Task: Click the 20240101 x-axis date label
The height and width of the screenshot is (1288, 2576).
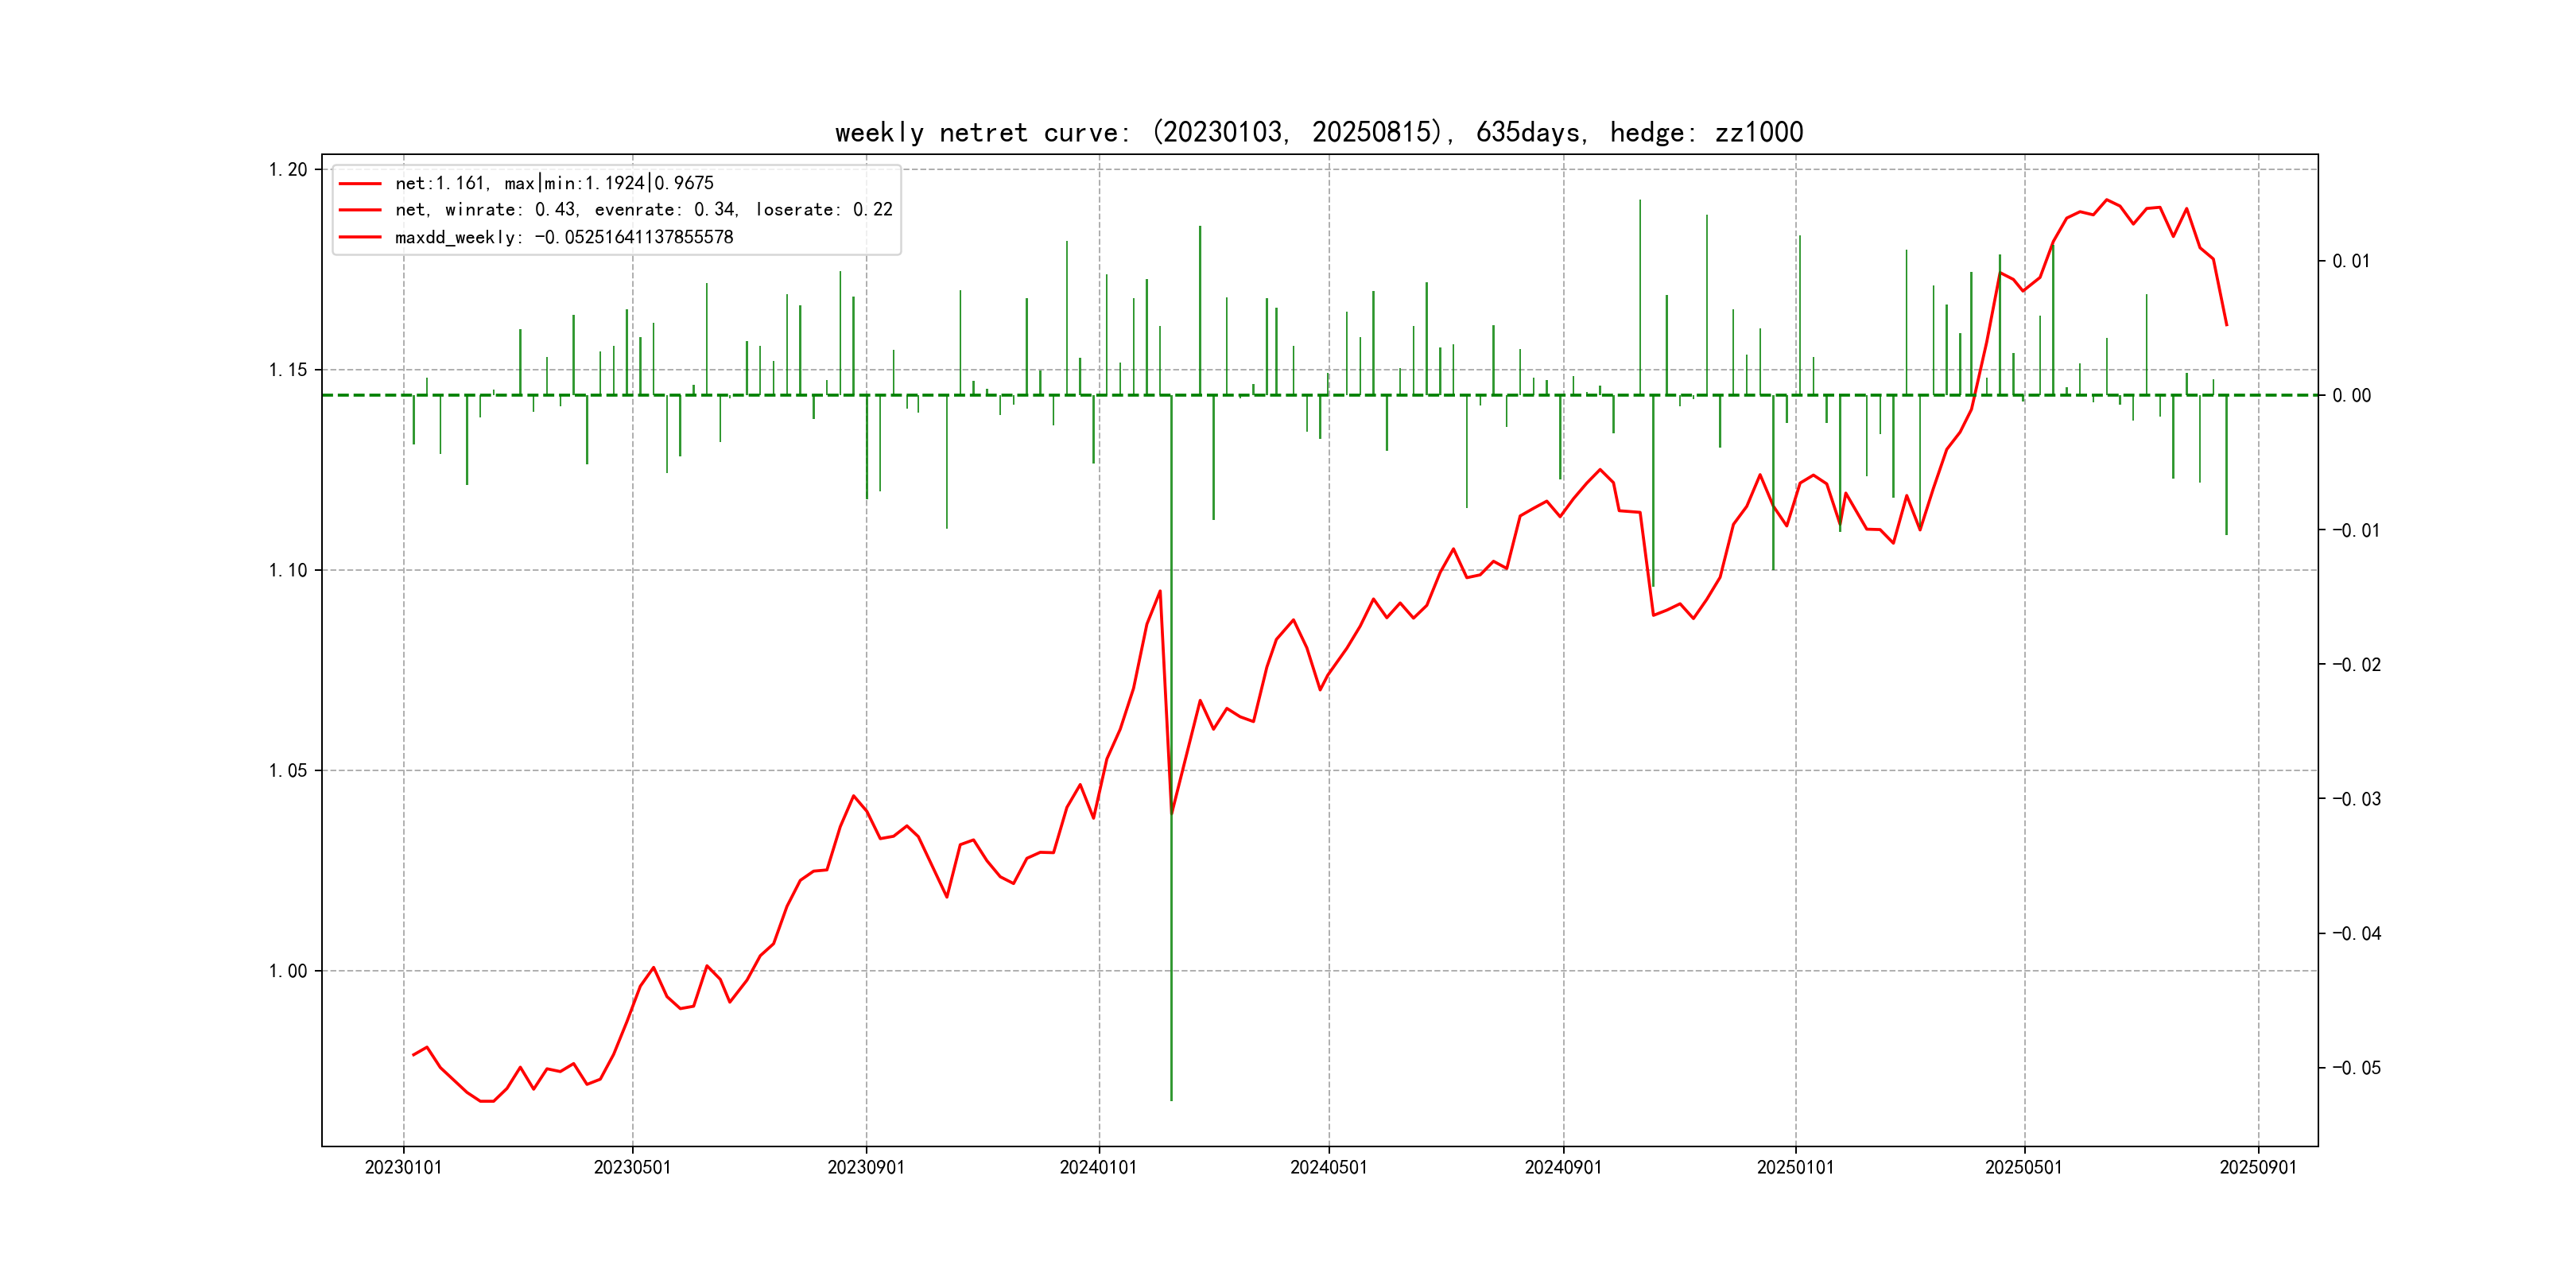Action: (1098, 1167)
